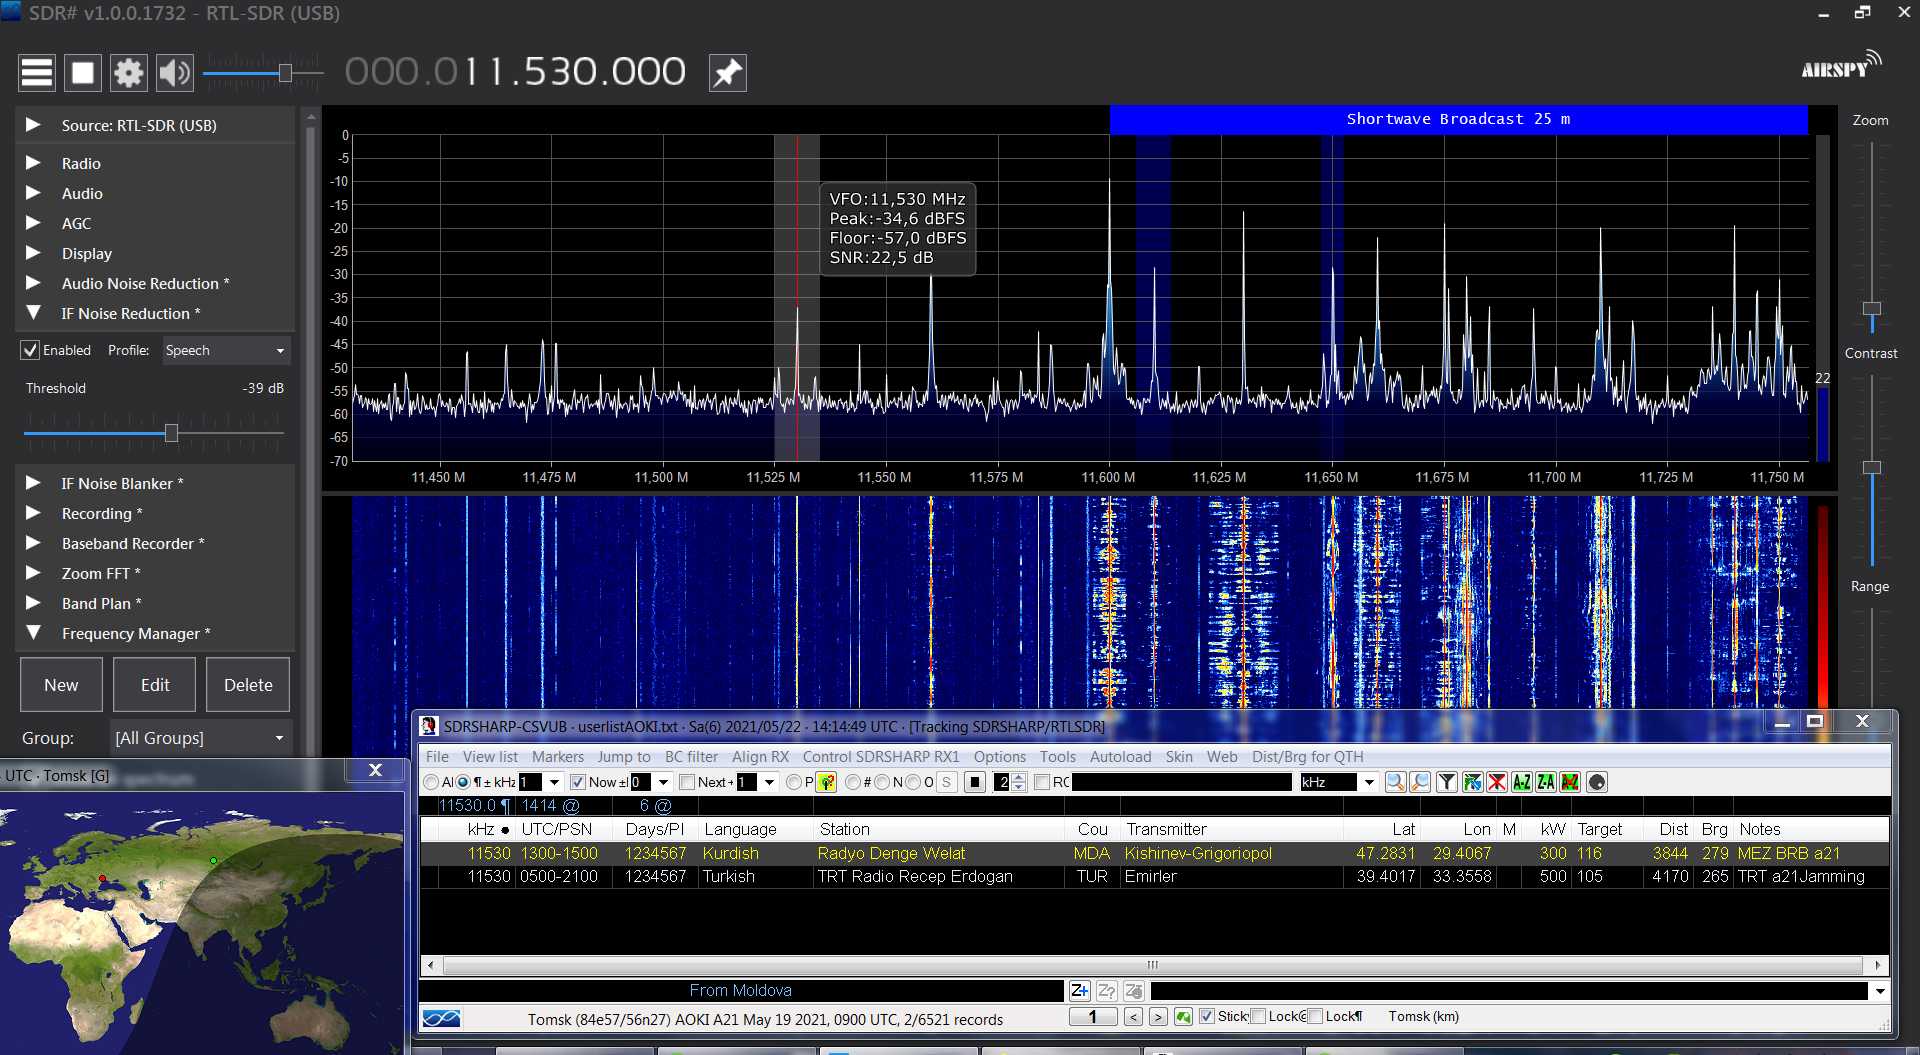The height and width of the screenshot is (1055, 1920).
Task: Open the Dist/Brg for QTH menu
Action: coord(1307,756)
